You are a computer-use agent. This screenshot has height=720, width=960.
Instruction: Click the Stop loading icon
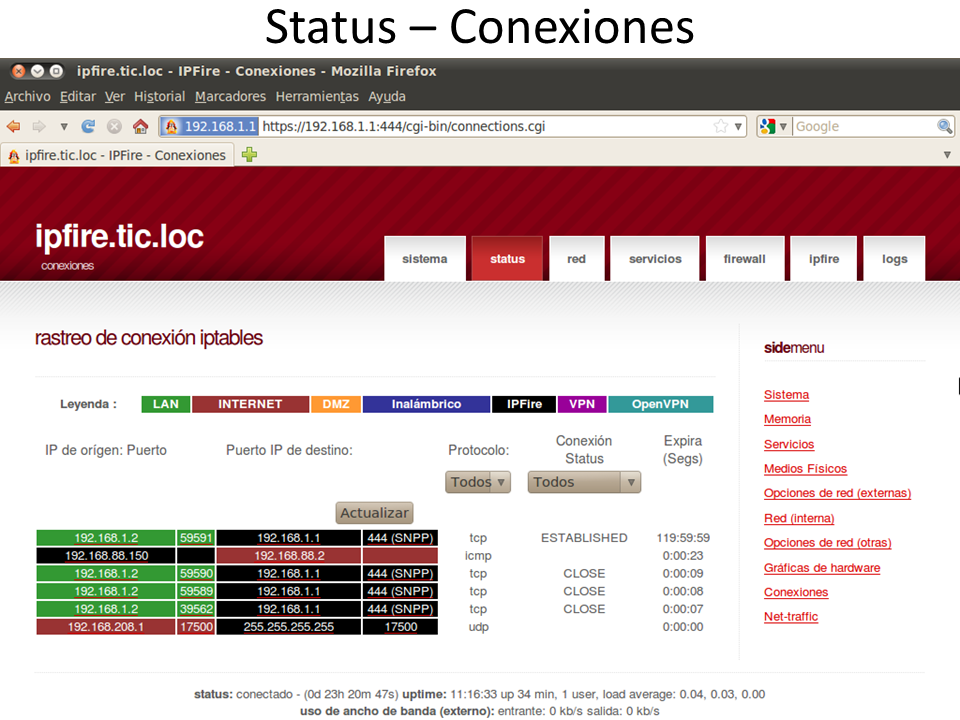114,127
